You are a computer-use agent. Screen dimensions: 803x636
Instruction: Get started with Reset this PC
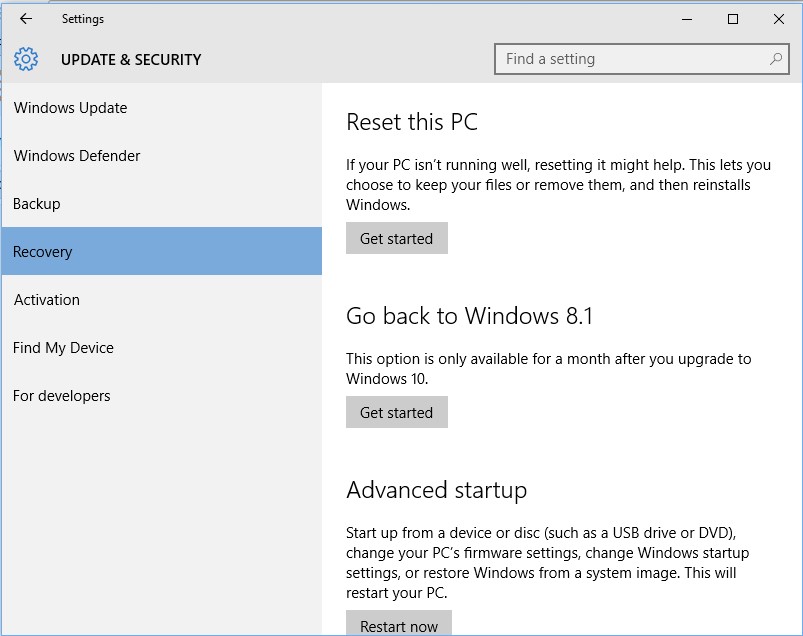(397, 238)
